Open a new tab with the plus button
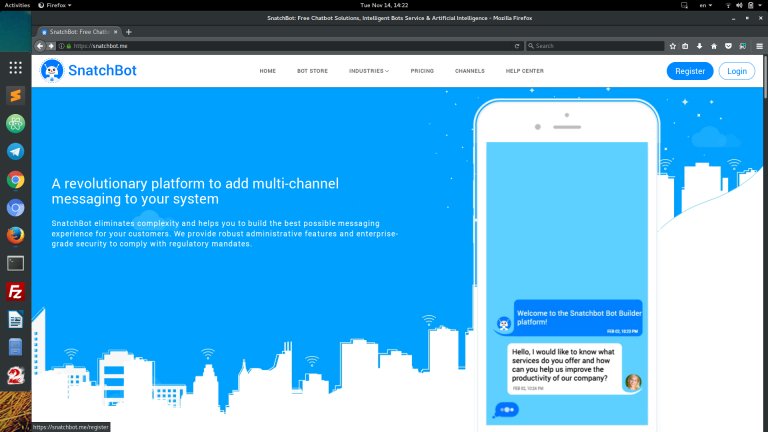Screen dimensions: 768x432 (x=129, y=32)
